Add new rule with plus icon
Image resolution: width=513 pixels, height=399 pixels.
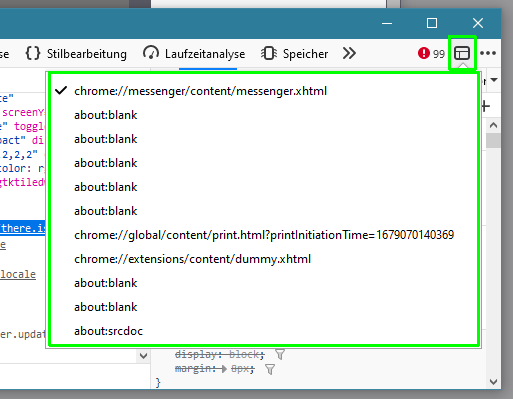click(486, 106)
